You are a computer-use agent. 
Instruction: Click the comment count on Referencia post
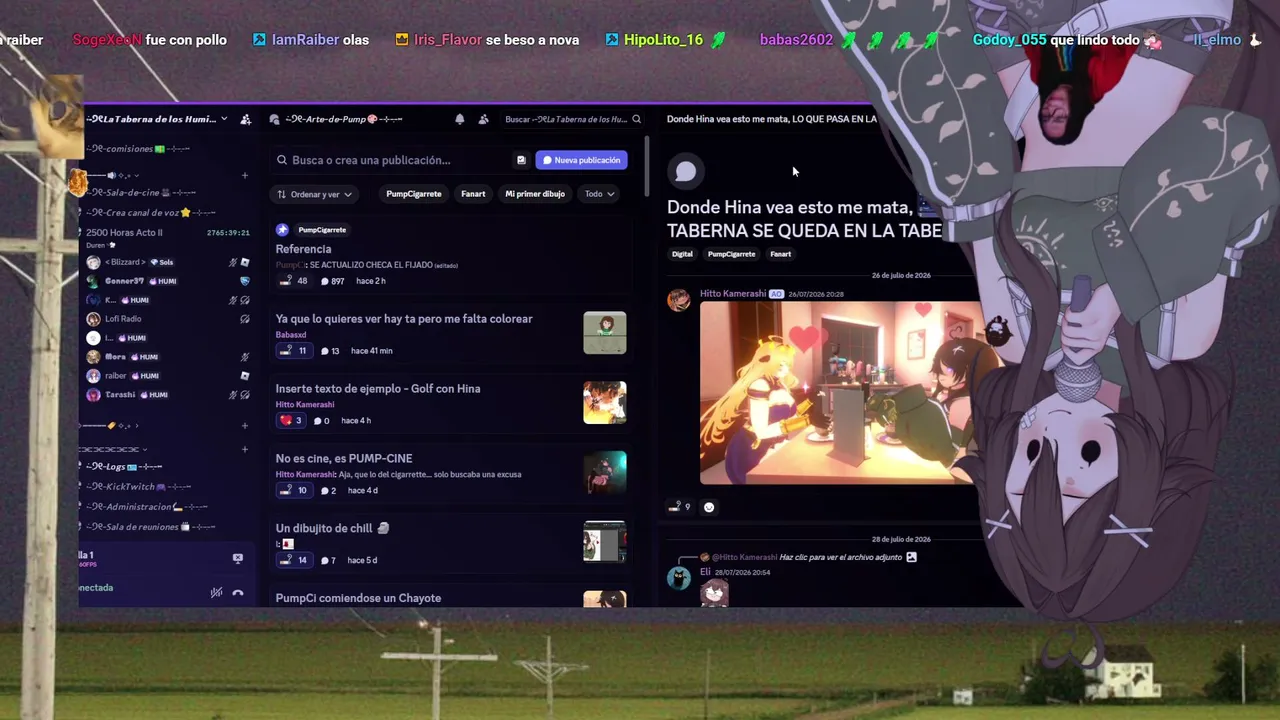point(332,281)
